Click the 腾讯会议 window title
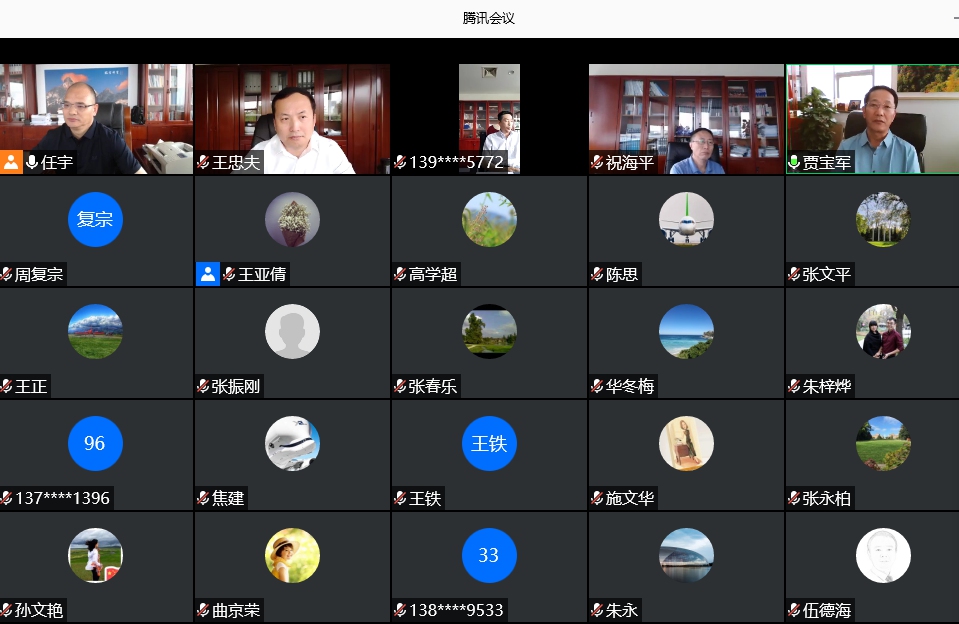The width and height of the screenshot is (959, 624). click(489, 18)
